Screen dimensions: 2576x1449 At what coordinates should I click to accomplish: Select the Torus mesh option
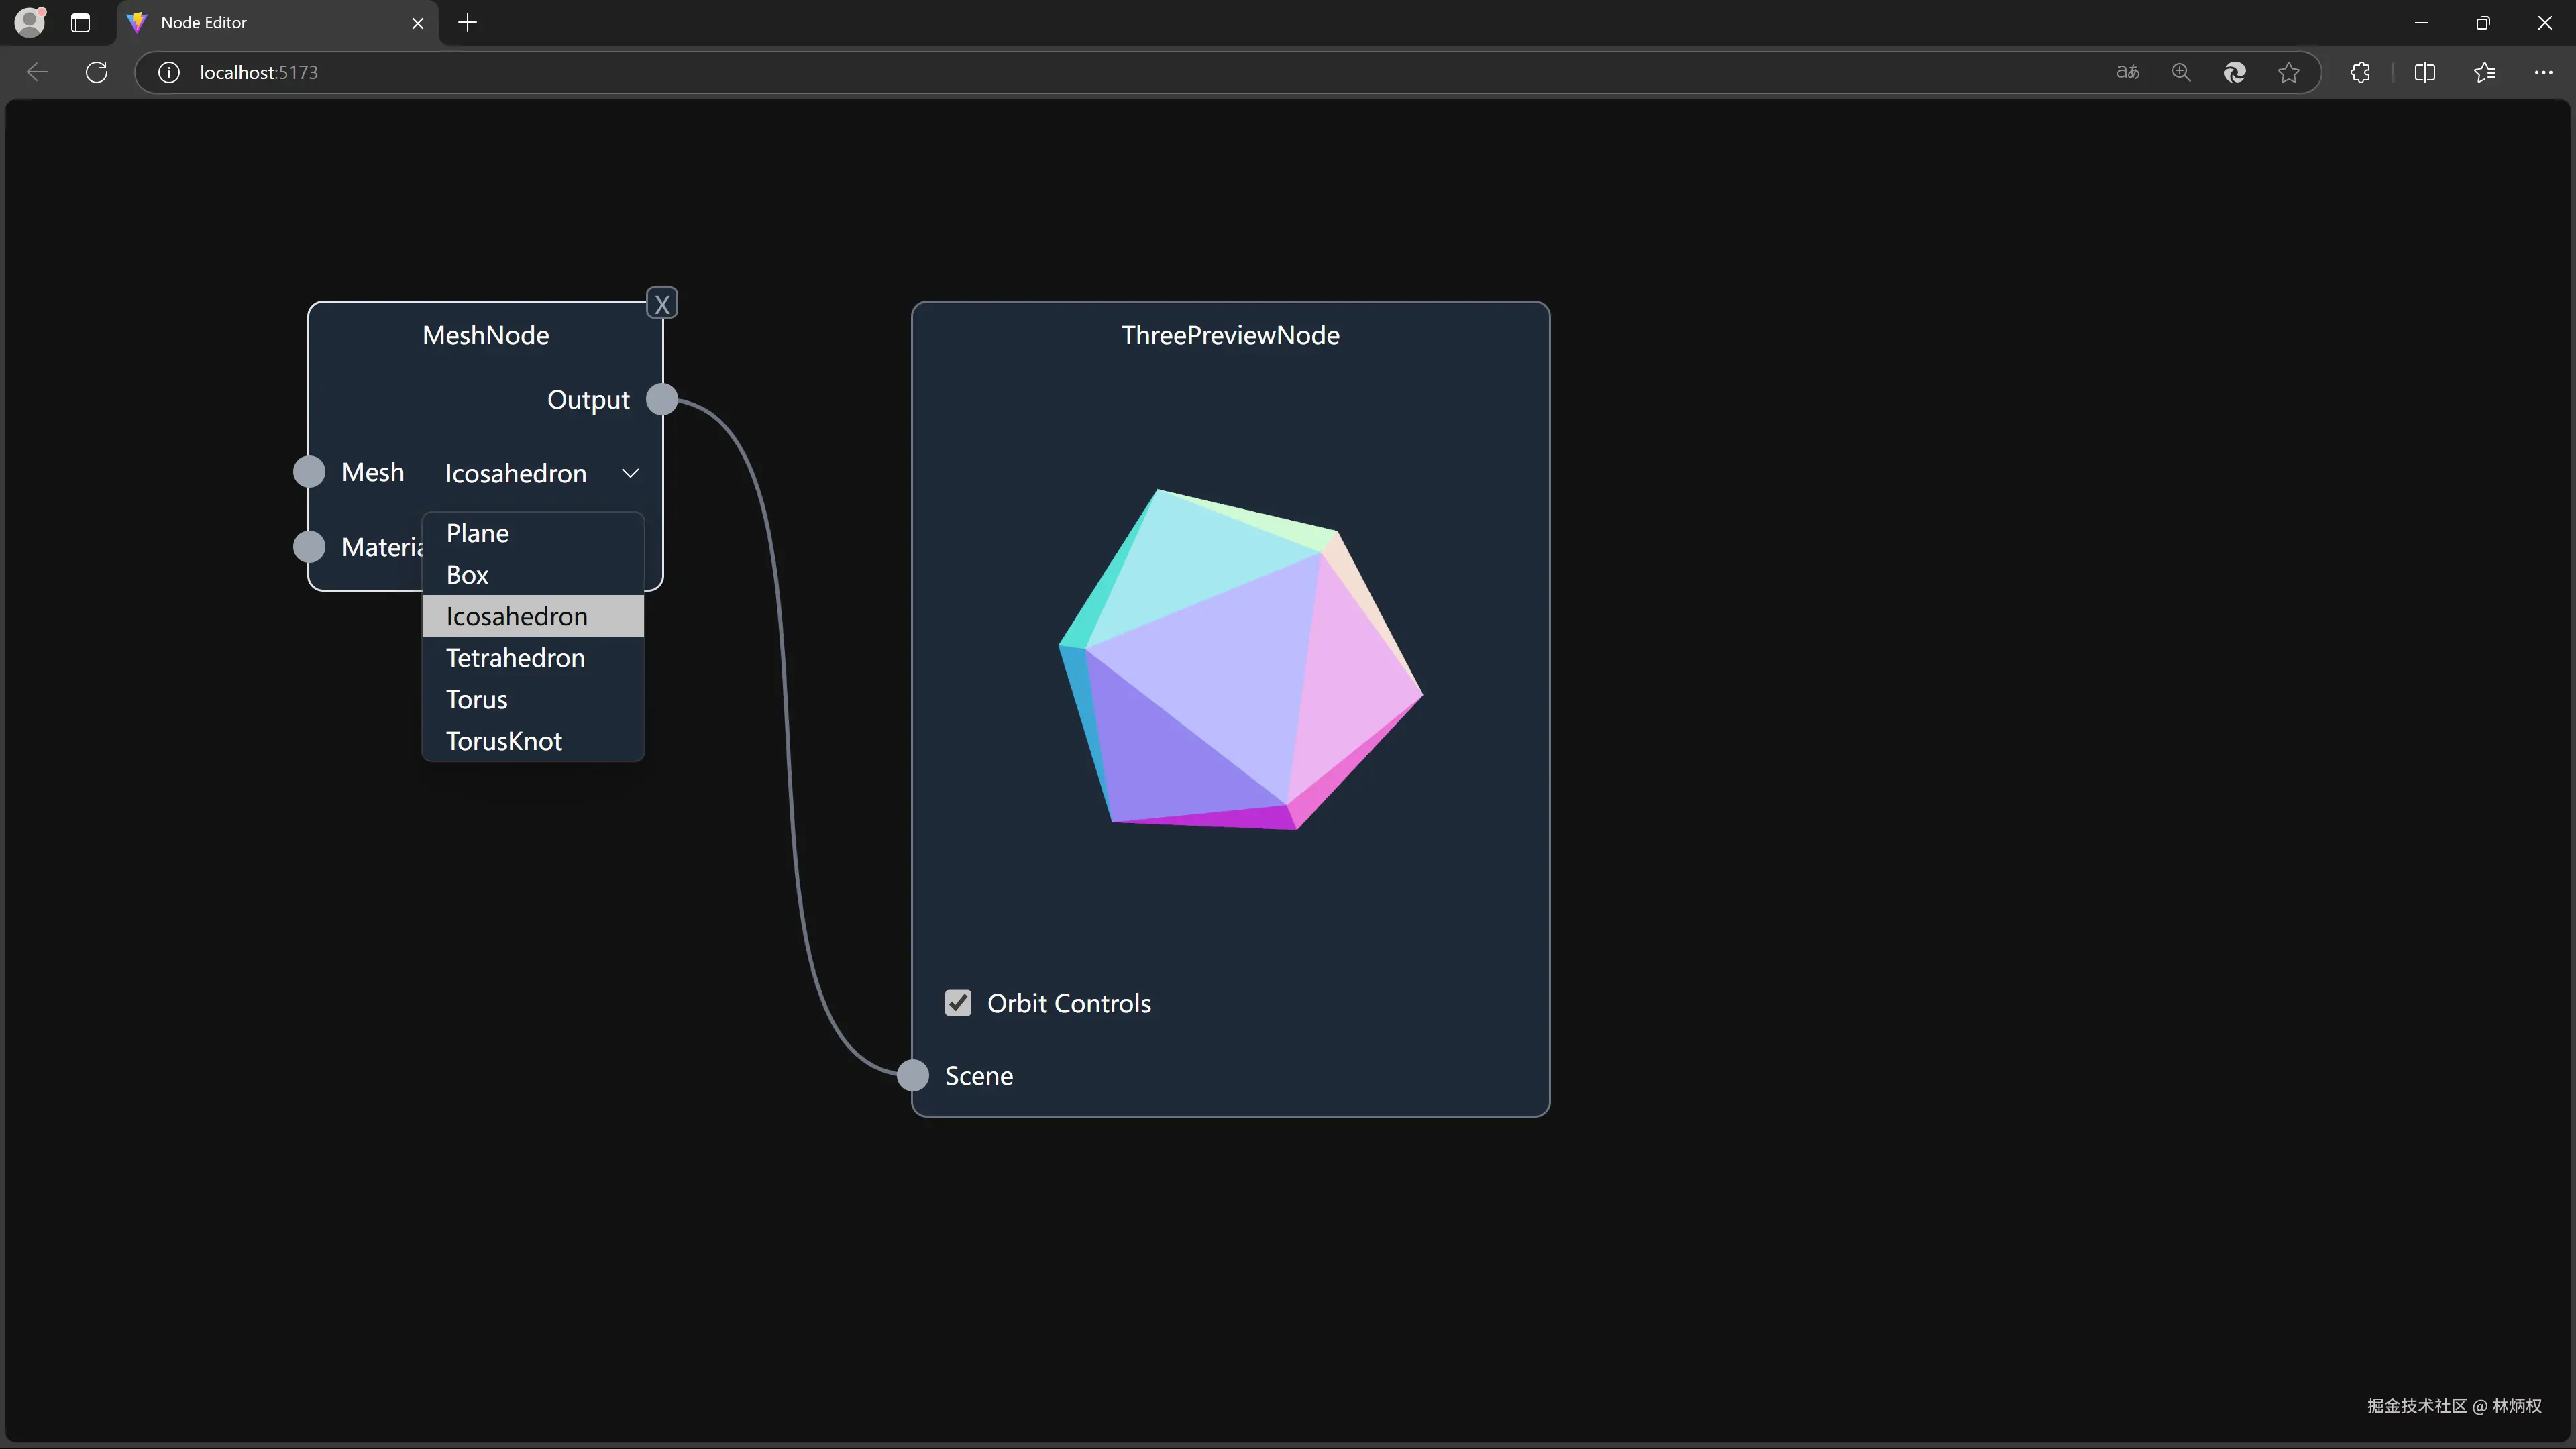click(477, 700)
